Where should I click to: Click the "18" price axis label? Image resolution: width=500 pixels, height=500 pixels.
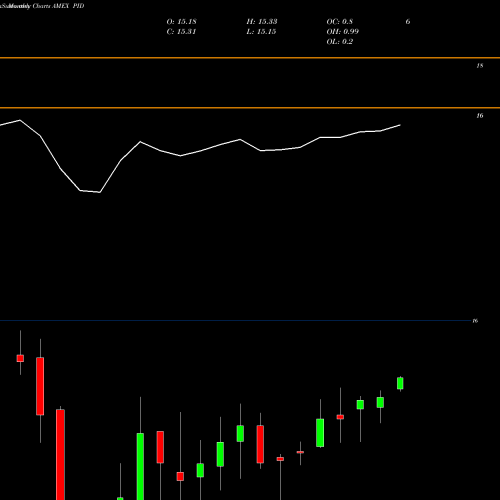pos(480,66)
